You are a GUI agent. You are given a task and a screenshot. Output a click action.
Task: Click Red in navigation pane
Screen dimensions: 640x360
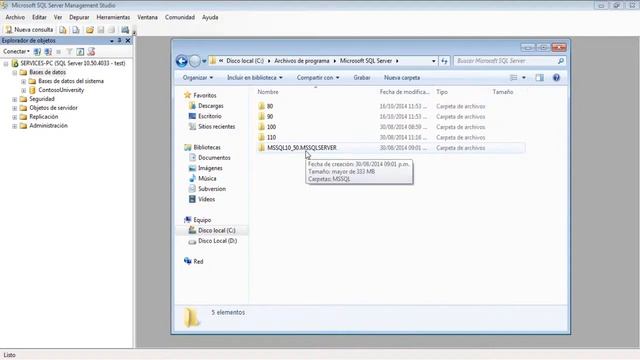click(198, 261)
